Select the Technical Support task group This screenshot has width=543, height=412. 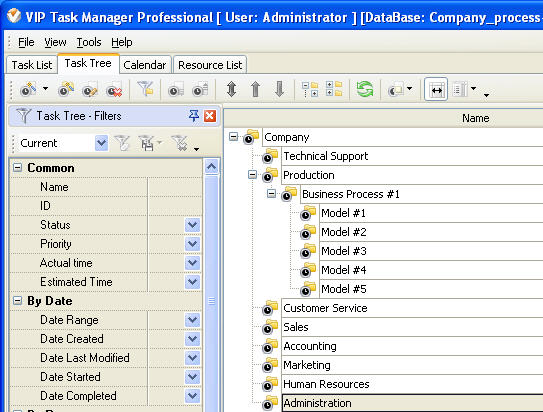pyautogui.click(x=326, y=156)
